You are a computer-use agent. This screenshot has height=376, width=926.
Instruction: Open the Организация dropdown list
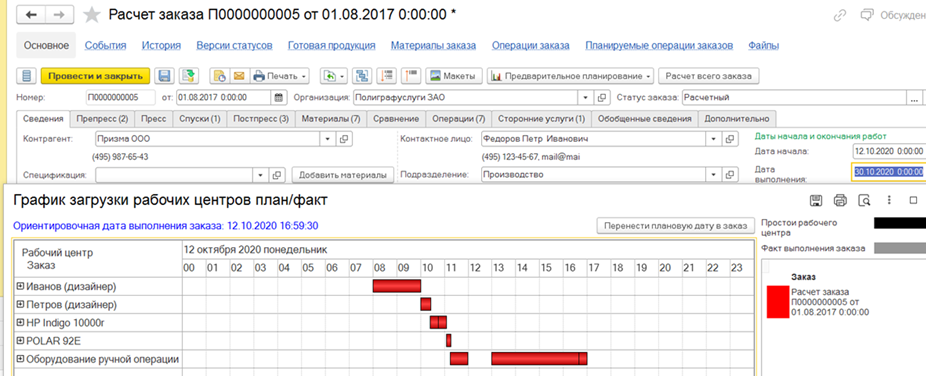(x=585, y=97)
